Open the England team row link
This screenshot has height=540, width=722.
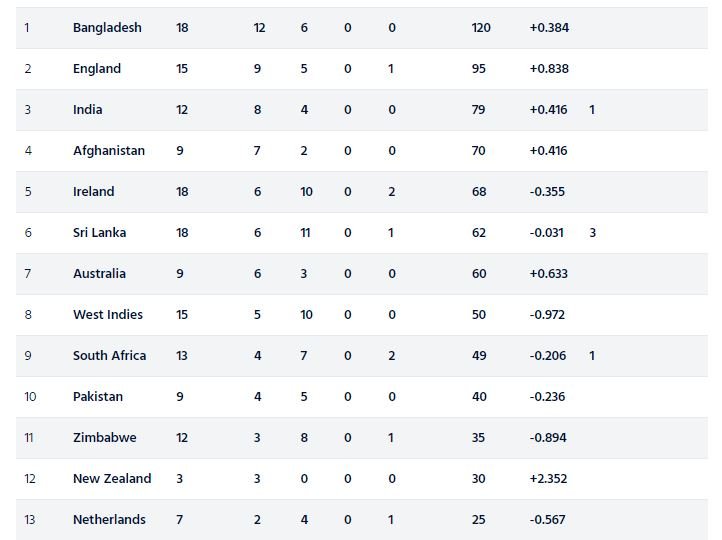pos(97,69)
